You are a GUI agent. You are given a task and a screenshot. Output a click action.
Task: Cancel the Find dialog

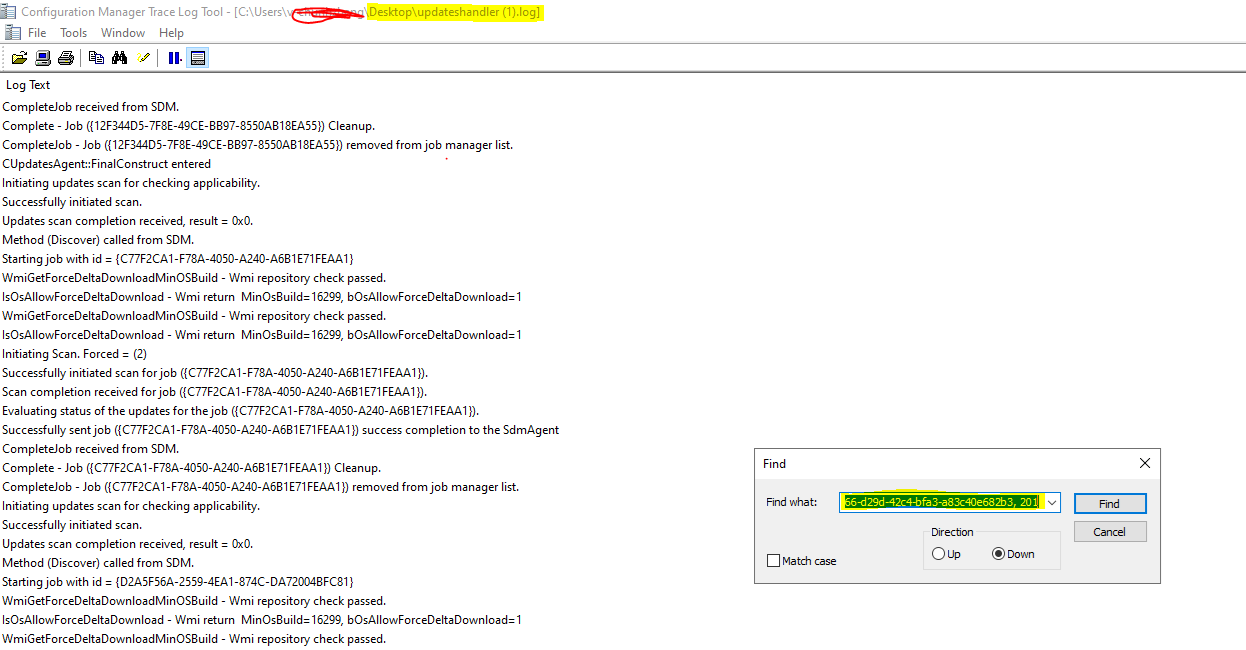pyautogui.click(x=1109, y=532)
